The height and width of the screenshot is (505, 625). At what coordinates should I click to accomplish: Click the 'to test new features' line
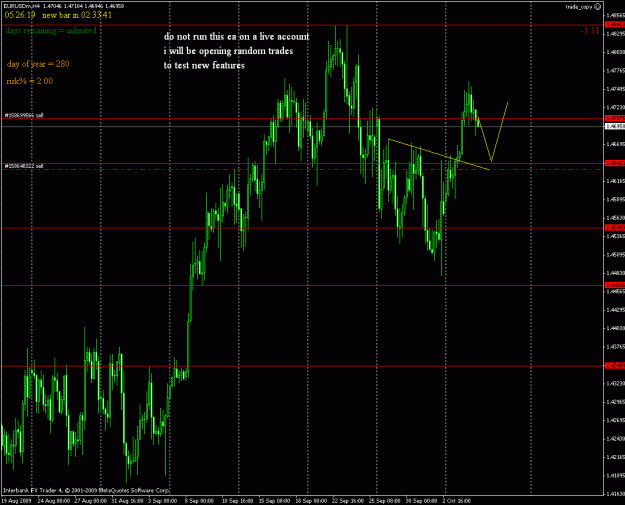click(x=204, y=65)
